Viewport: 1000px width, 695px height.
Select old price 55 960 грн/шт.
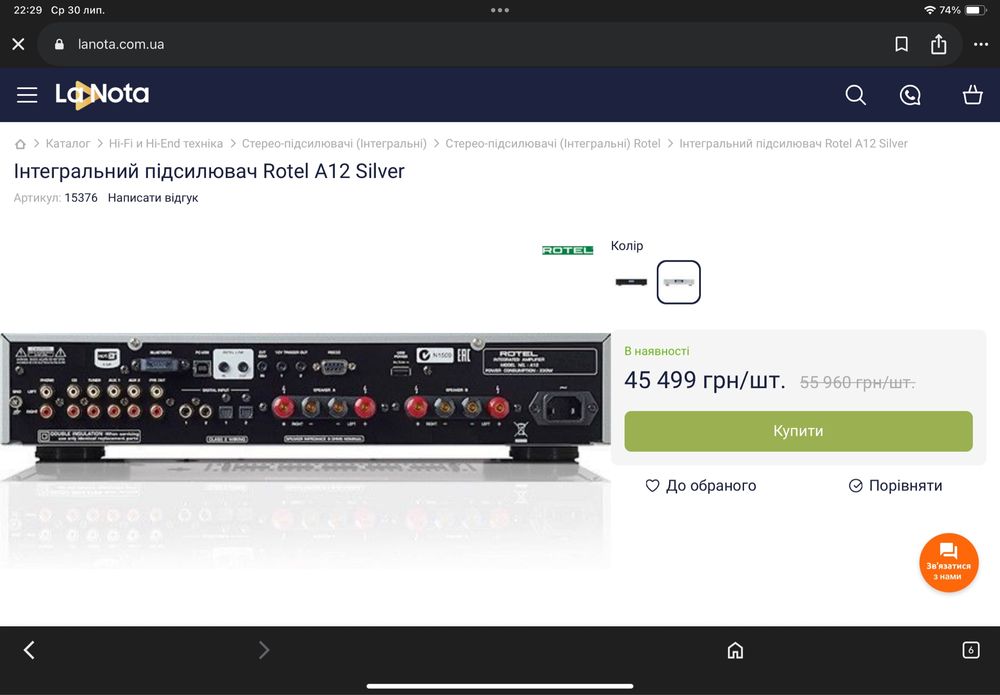pyautogui.click(x=857, y=382)
